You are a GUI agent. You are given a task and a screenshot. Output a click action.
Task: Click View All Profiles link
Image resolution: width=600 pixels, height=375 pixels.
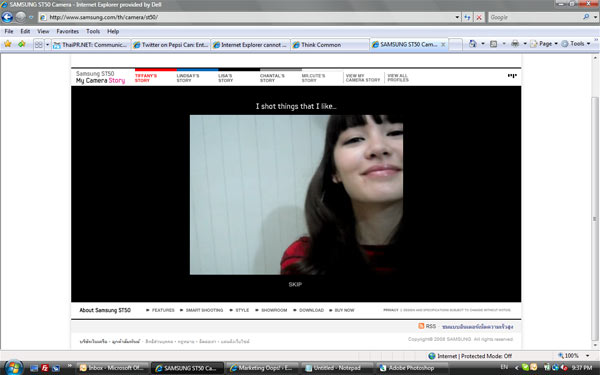[398, 78]
